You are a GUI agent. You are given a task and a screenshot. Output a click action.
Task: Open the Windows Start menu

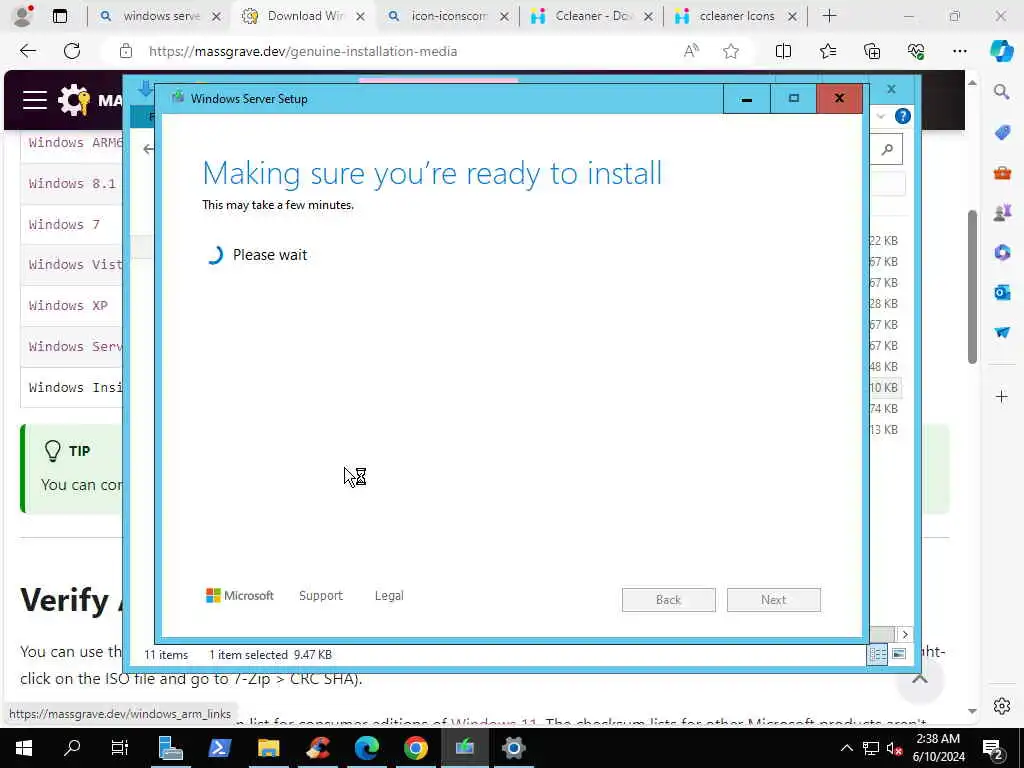pos(24,748)
